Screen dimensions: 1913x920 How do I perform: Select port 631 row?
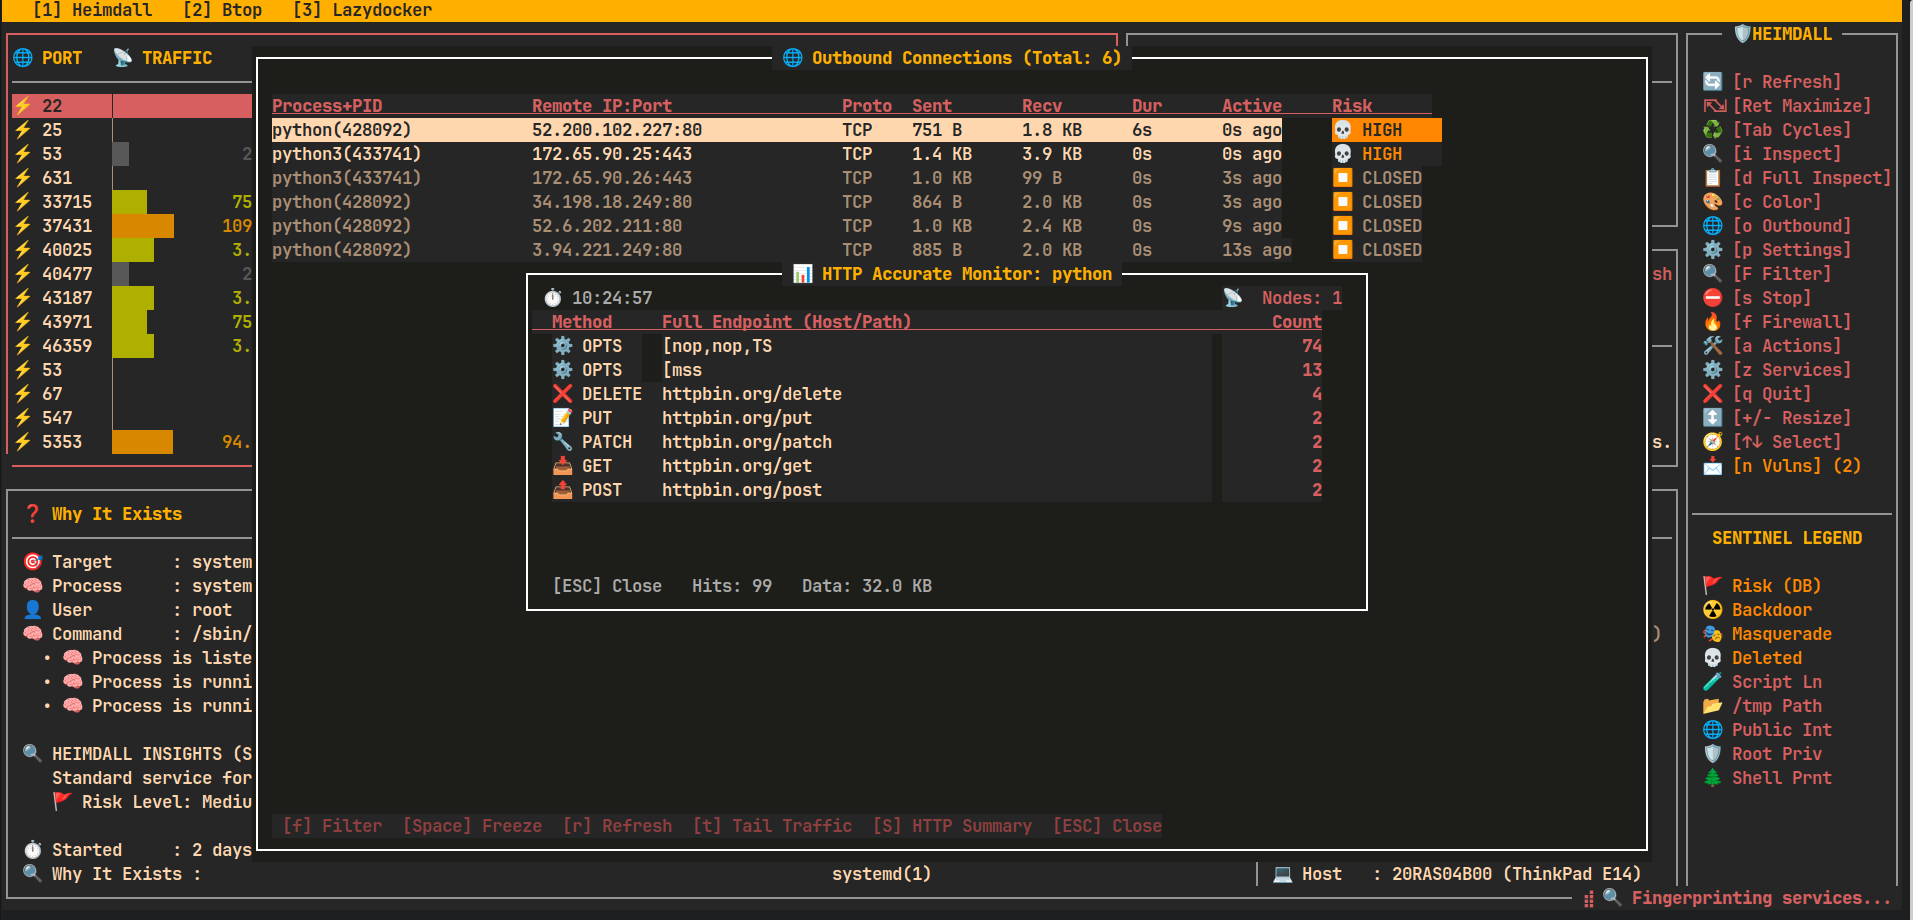131,178
